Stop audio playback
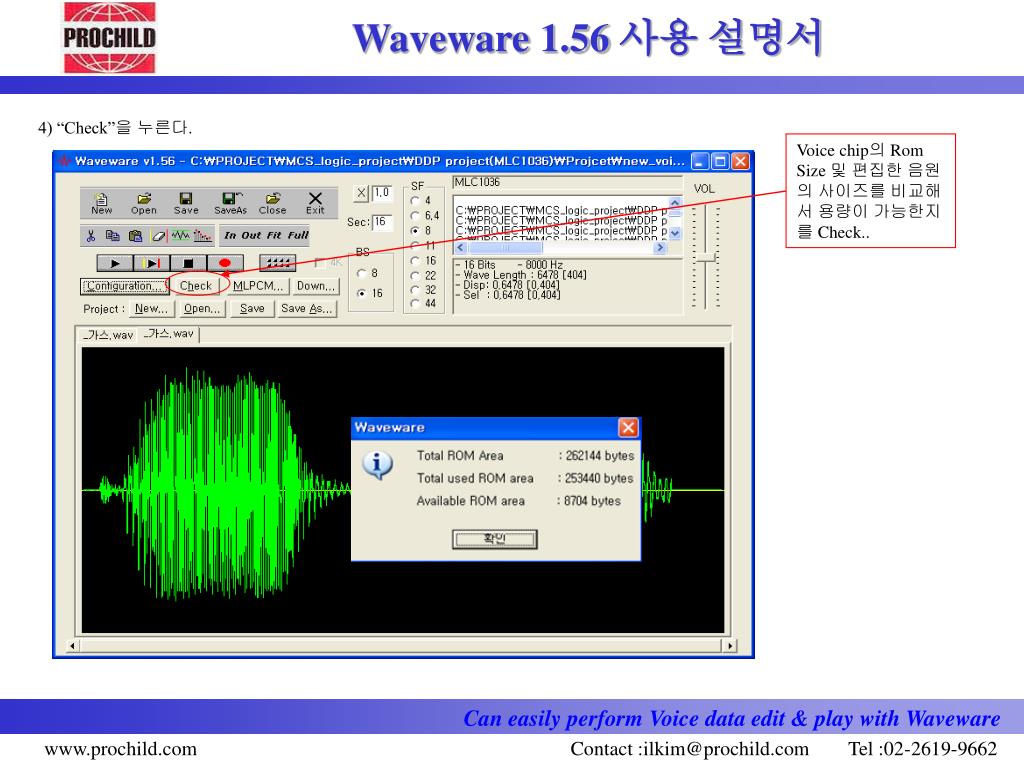The image size is (1024, 768). pyautogui.click(x=188, y=263)
